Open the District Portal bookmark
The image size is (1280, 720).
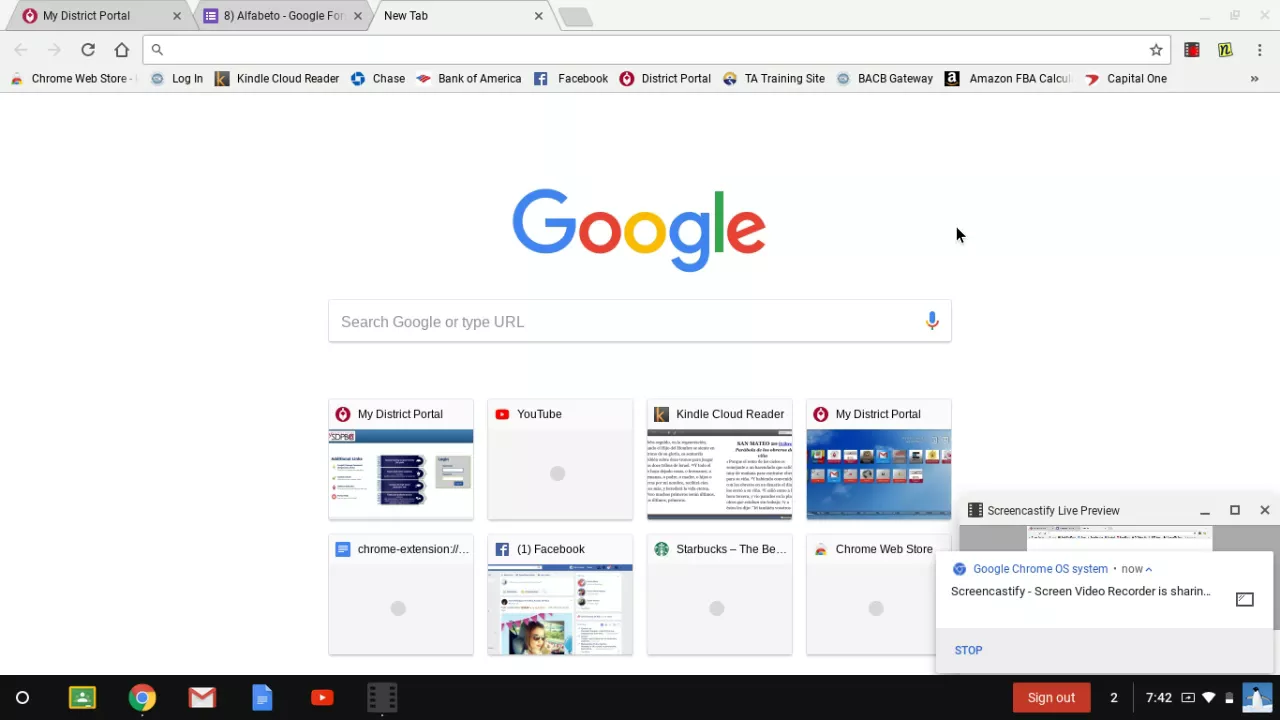pos(665,78)
